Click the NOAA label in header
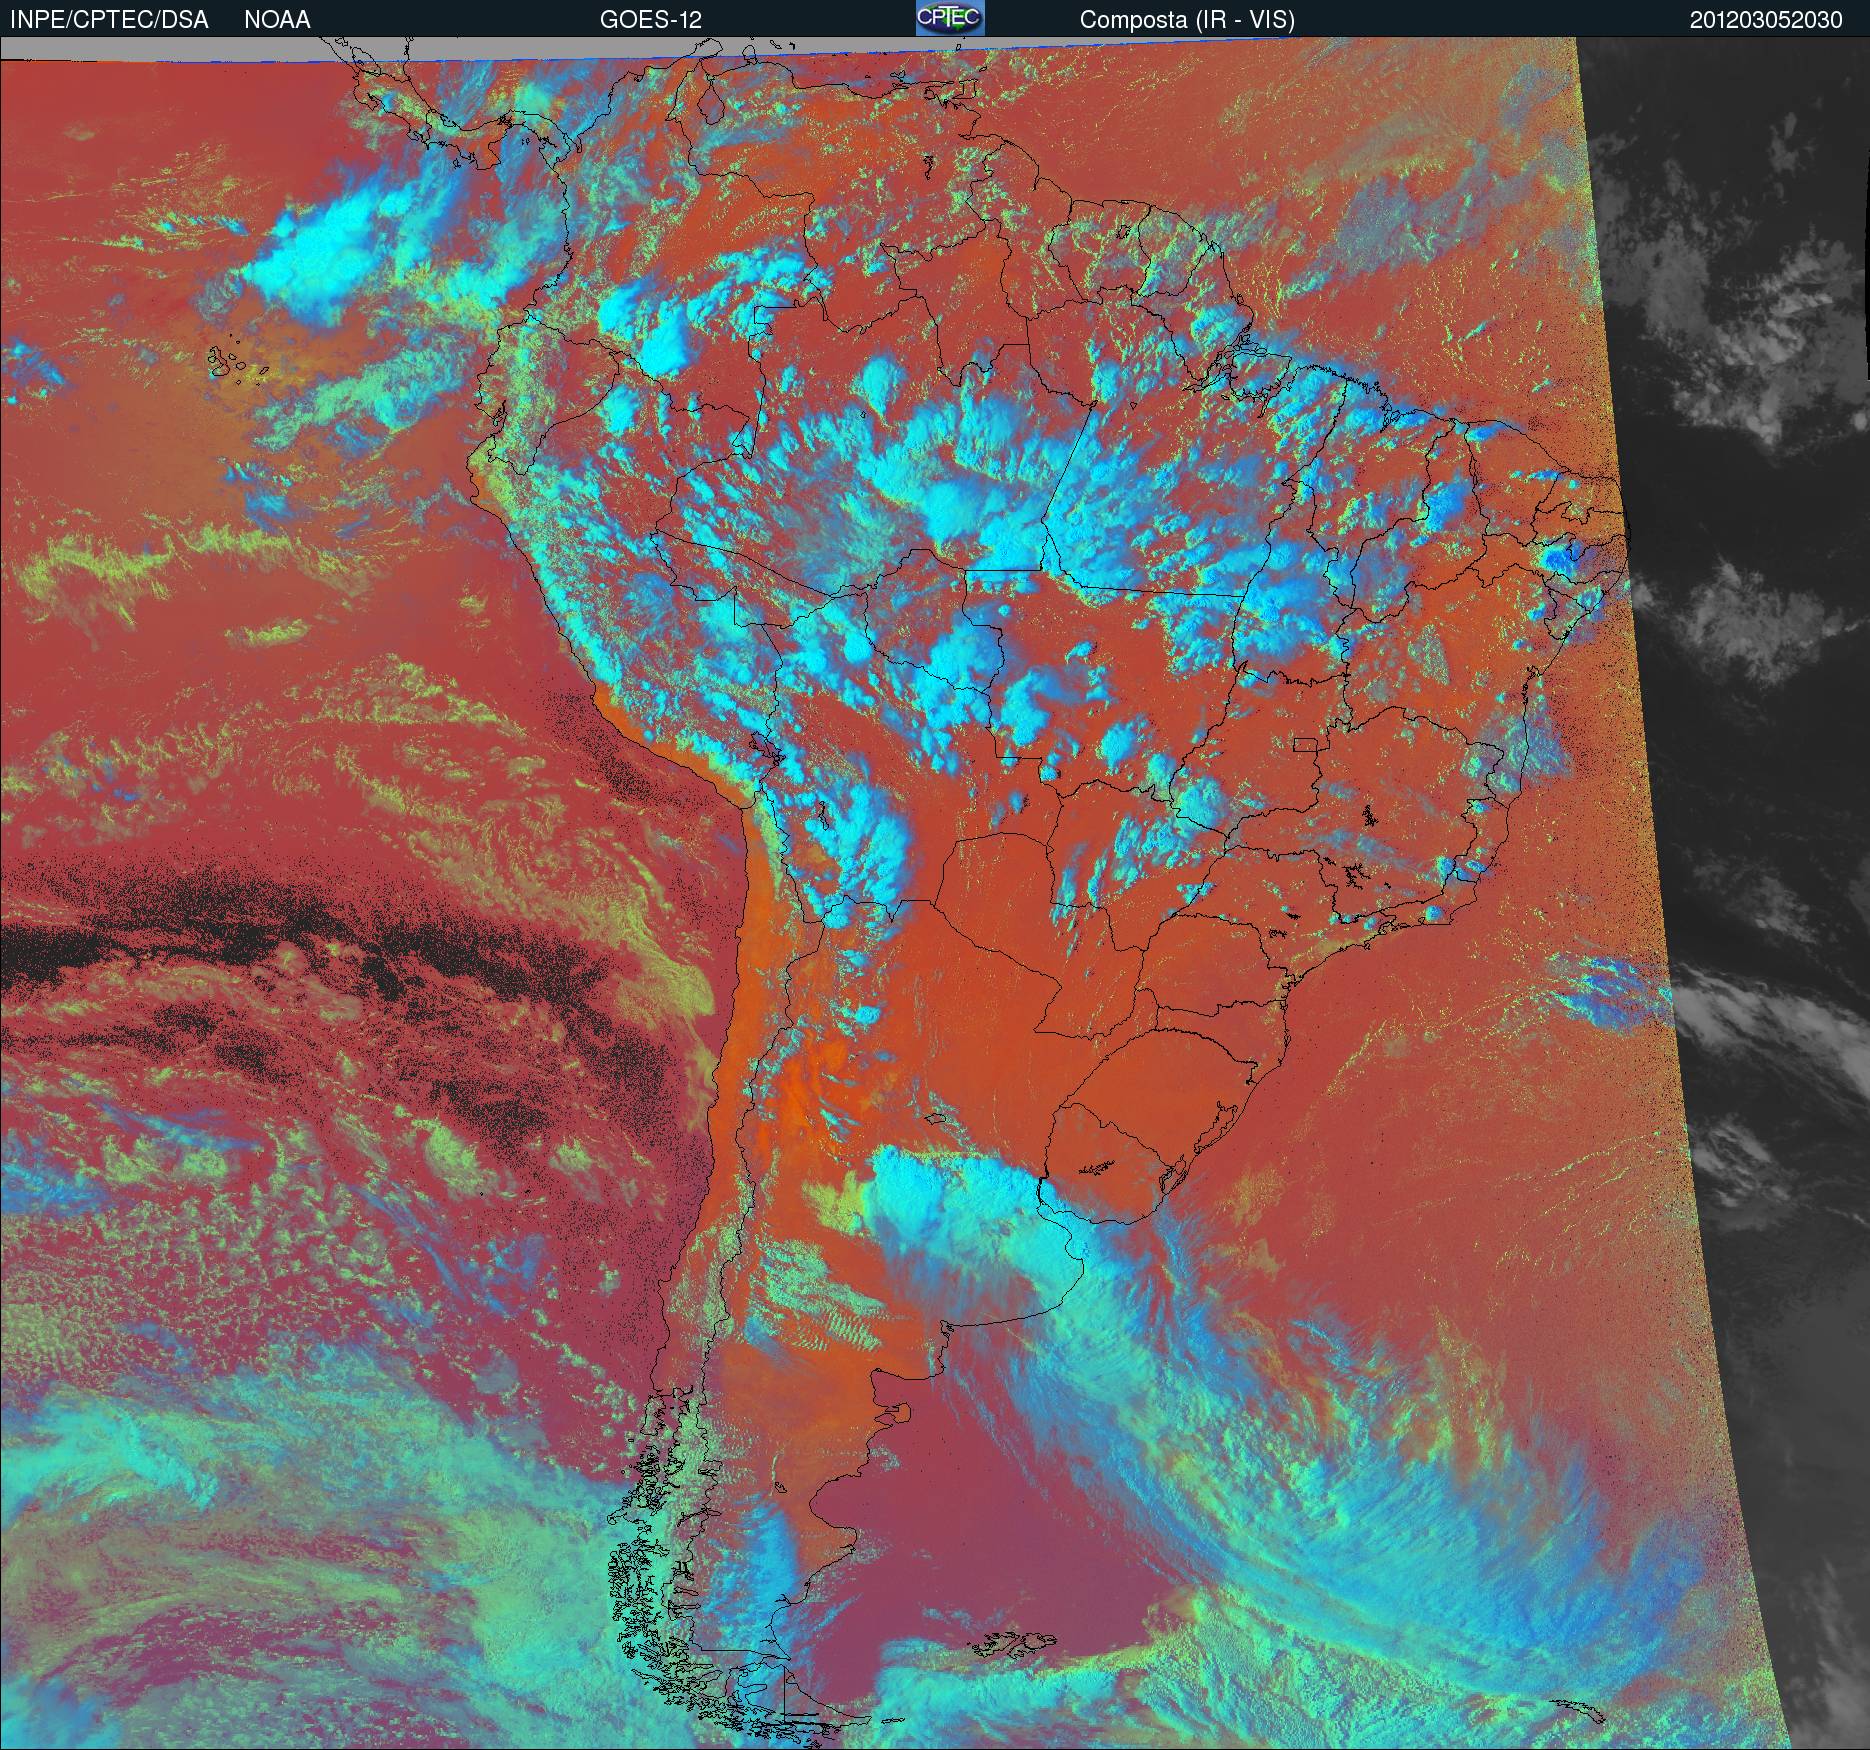The width and height of the screenshot is (1870, 1750). tap(277, 20)
